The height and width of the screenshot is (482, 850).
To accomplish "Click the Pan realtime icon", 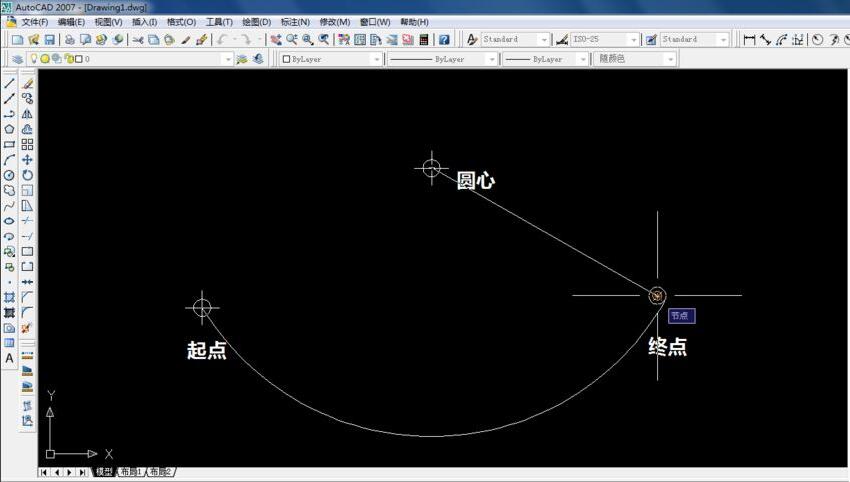I will [x=276, y=40].
